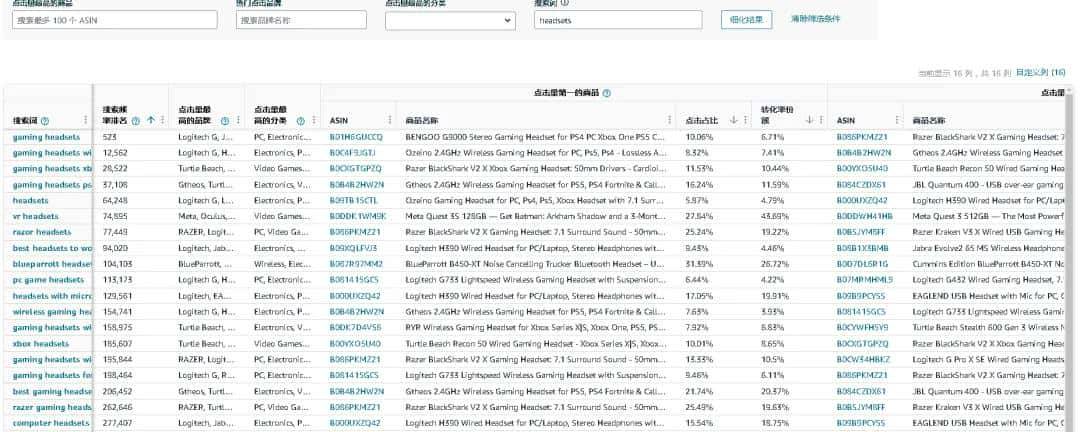Open column menu for 点击量最高的品牌 header
The height and width of the screenshot is (432, 1080).
click(x=238, y=120)
